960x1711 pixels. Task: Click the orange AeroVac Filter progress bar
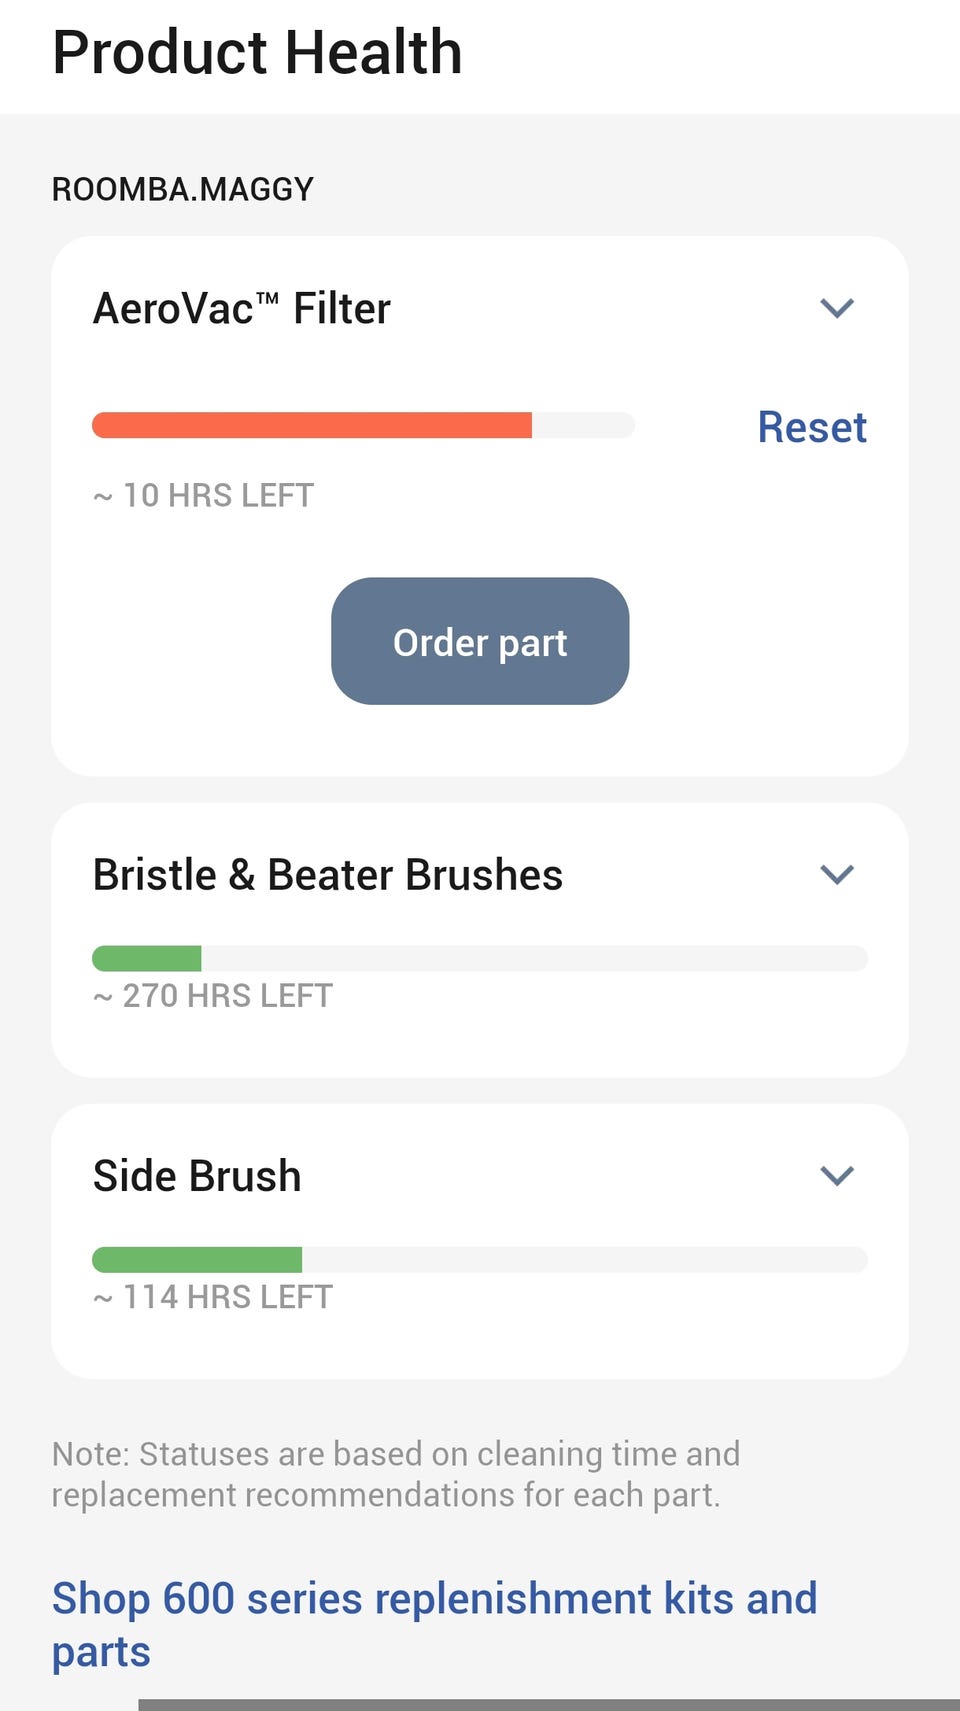[312, 425]
